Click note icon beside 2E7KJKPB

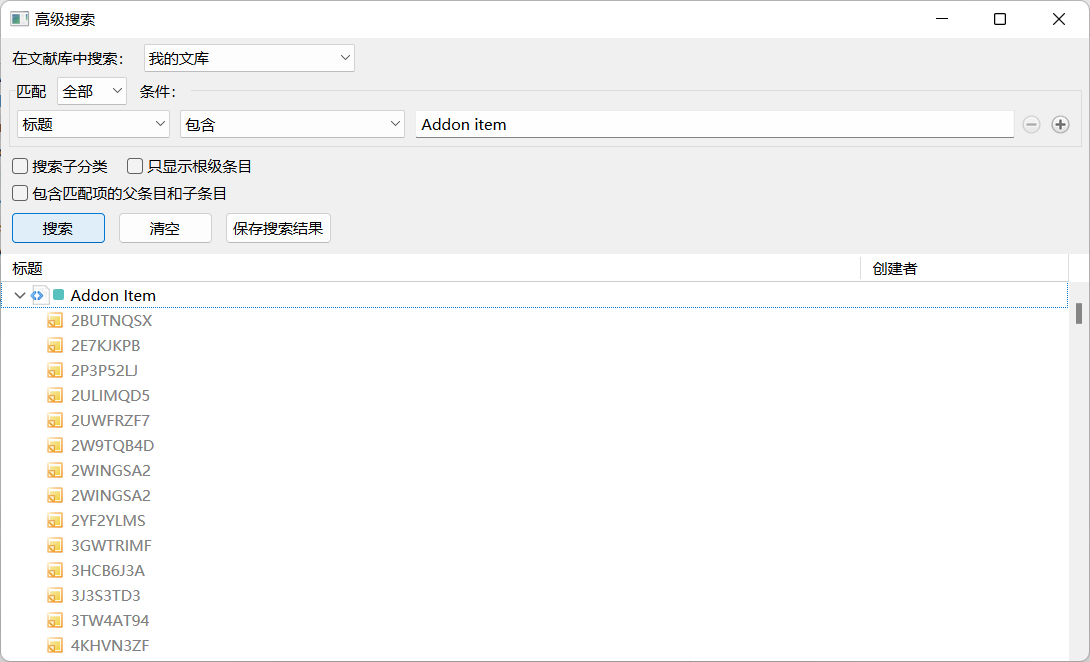pos(55,346)
